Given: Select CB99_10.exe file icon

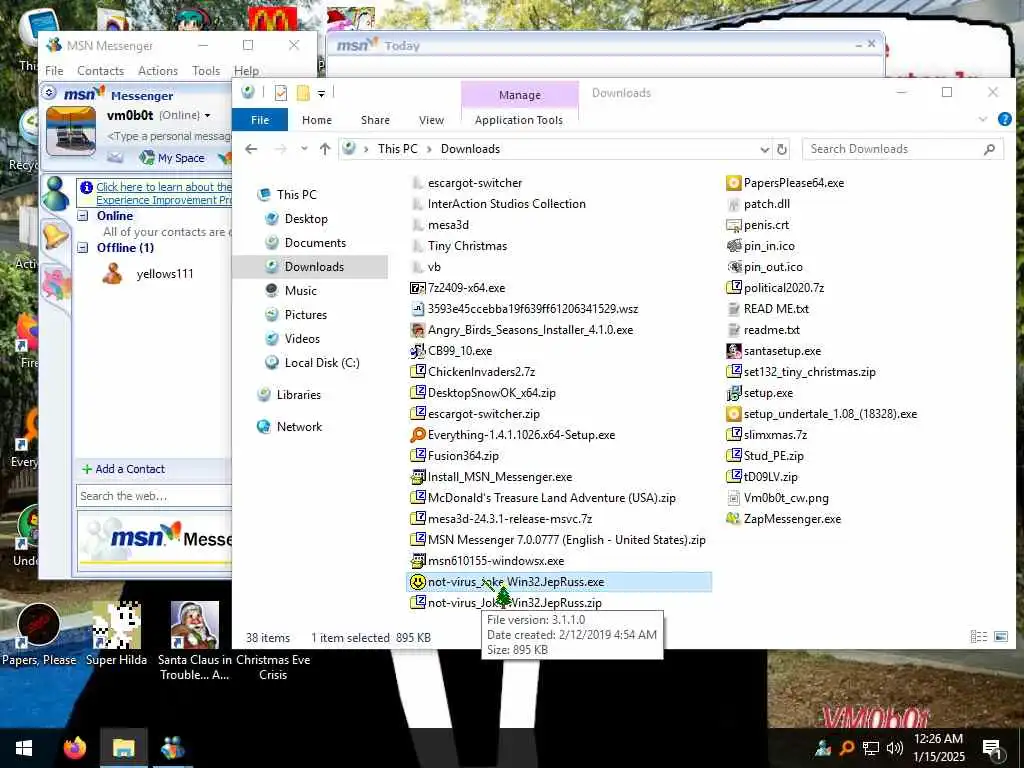Looking at the screenshot, I should pos(417,351).
